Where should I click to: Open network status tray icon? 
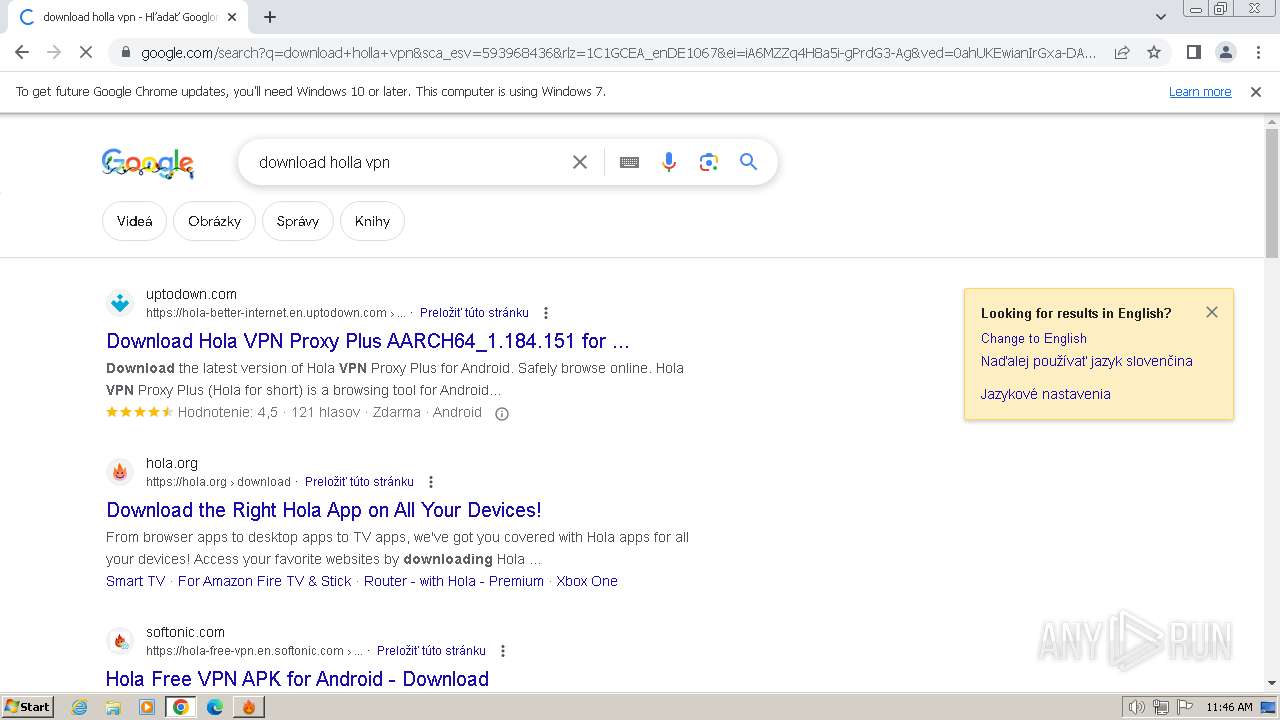click(x=1161, y=707)
